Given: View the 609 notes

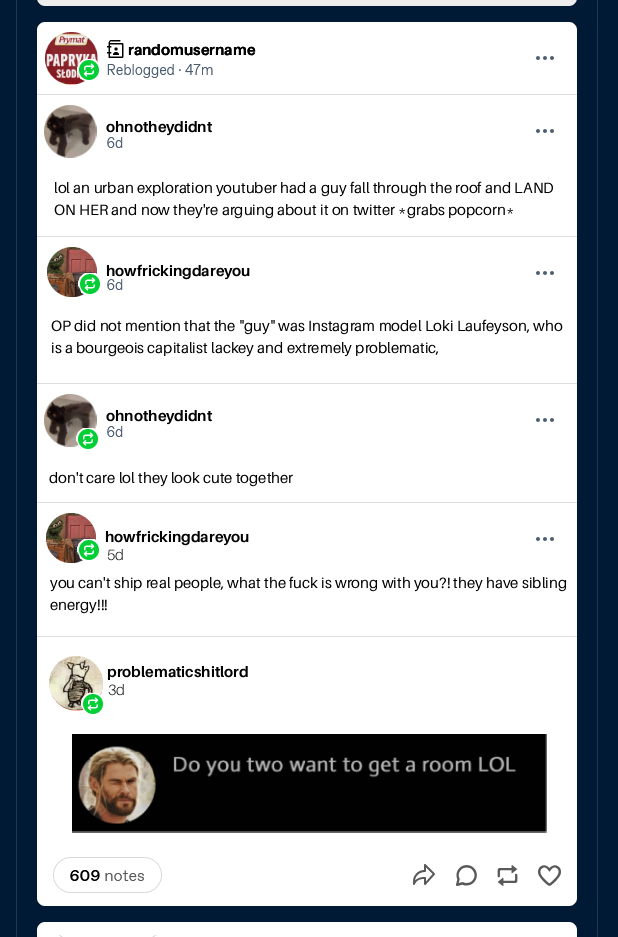Looking at the screenshot, I should 107,875.
